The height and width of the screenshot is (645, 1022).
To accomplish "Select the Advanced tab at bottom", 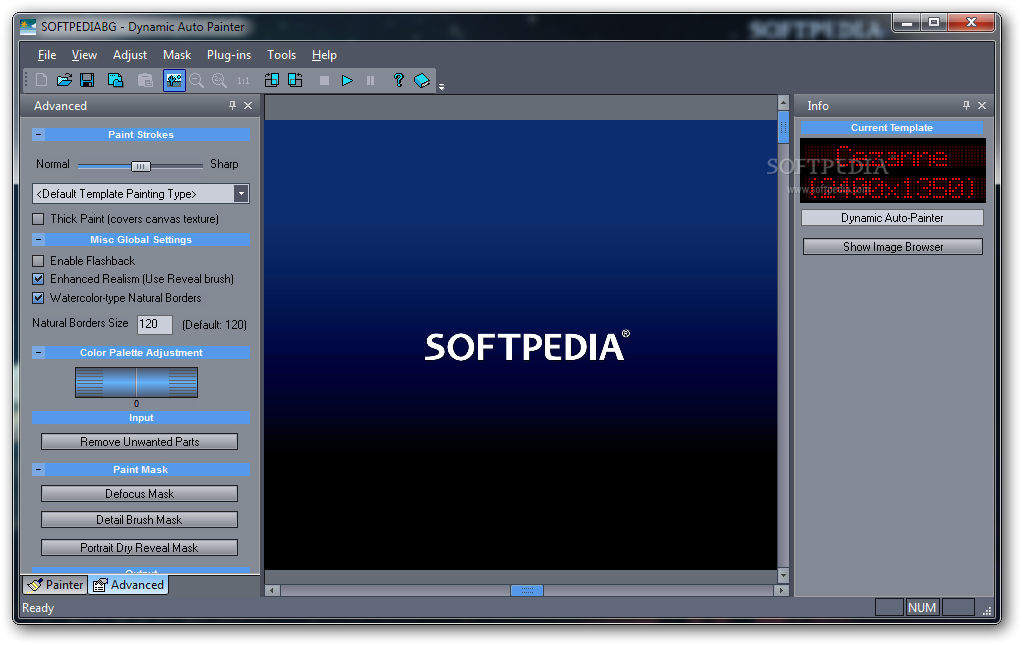I will tap(128, 585).
